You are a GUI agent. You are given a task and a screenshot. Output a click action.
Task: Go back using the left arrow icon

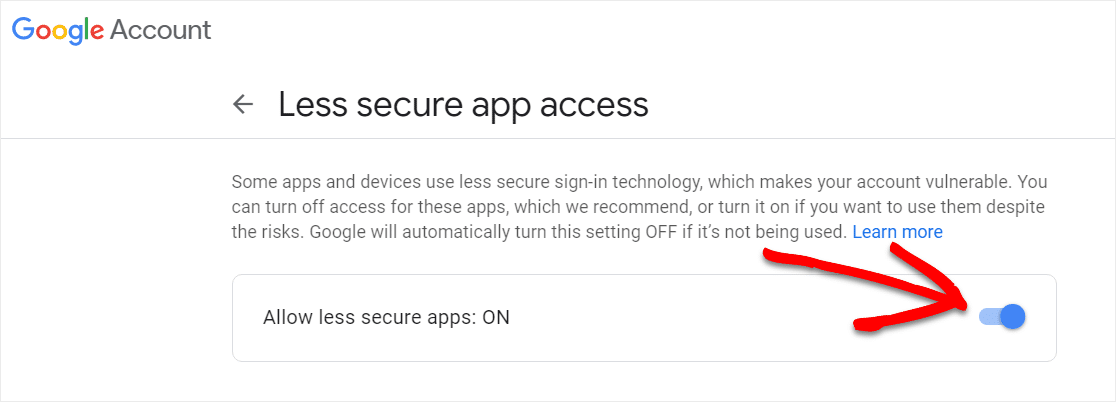click(x=243, y=105)
